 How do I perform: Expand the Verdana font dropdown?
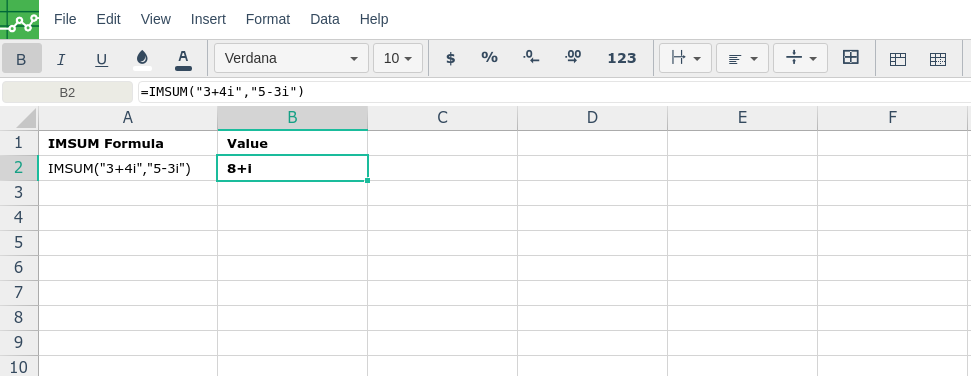click(x=292, y=58)
